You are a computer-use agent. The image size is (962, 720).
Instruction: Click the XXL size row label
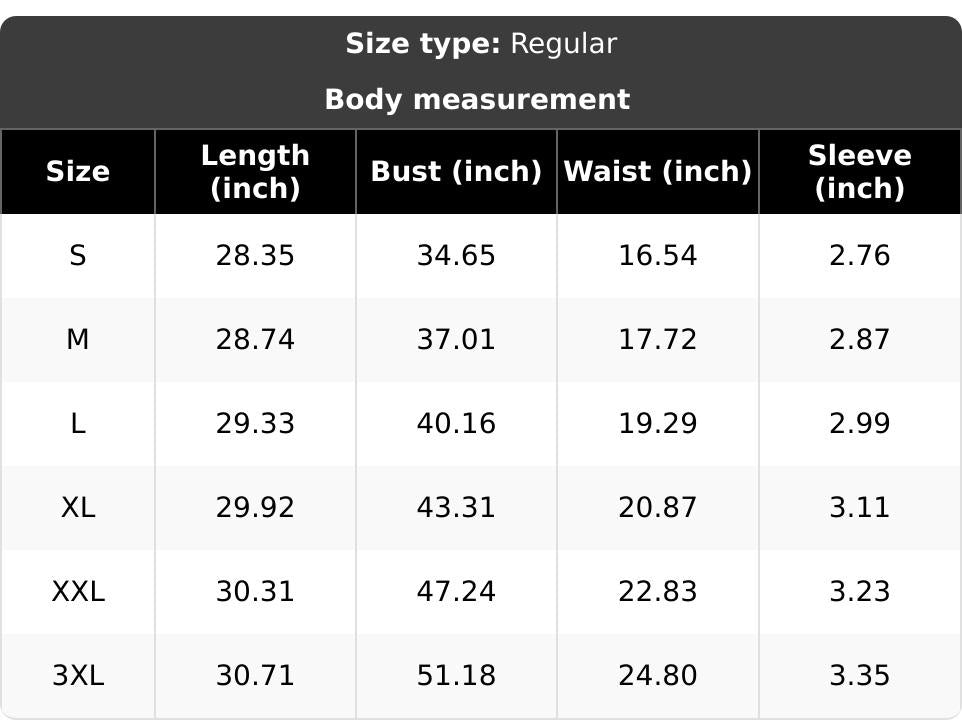coord(78,591)
